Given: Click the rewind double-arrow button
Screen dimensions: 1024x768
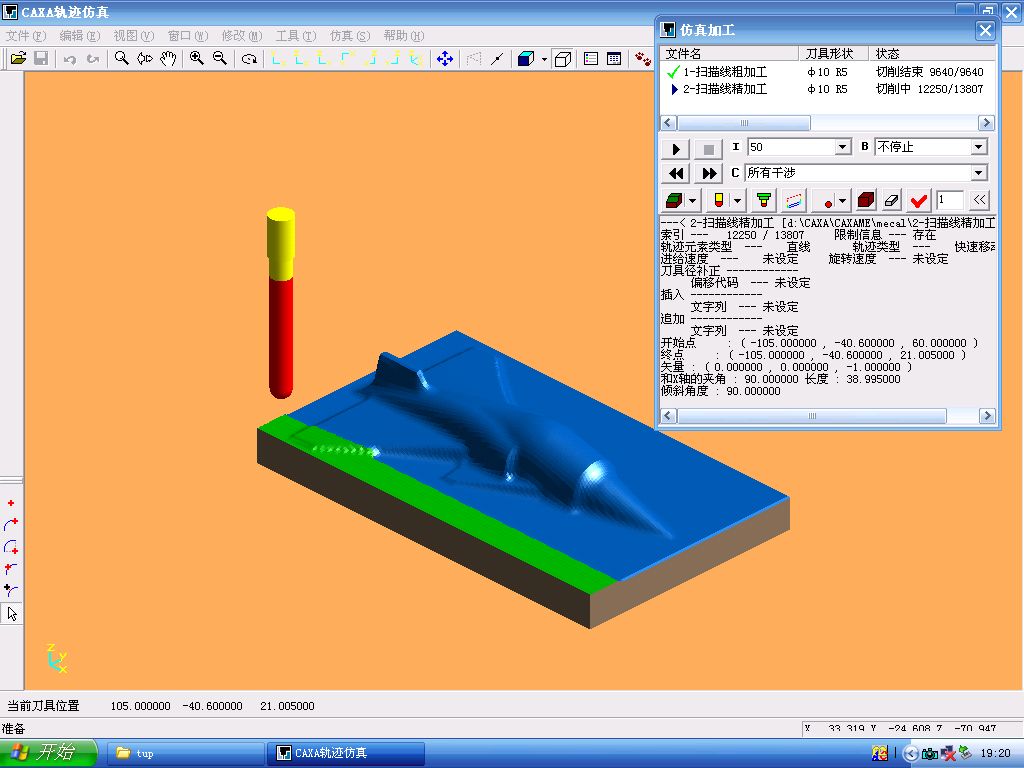Looking at the screenshot, I should tap(676, 173).
